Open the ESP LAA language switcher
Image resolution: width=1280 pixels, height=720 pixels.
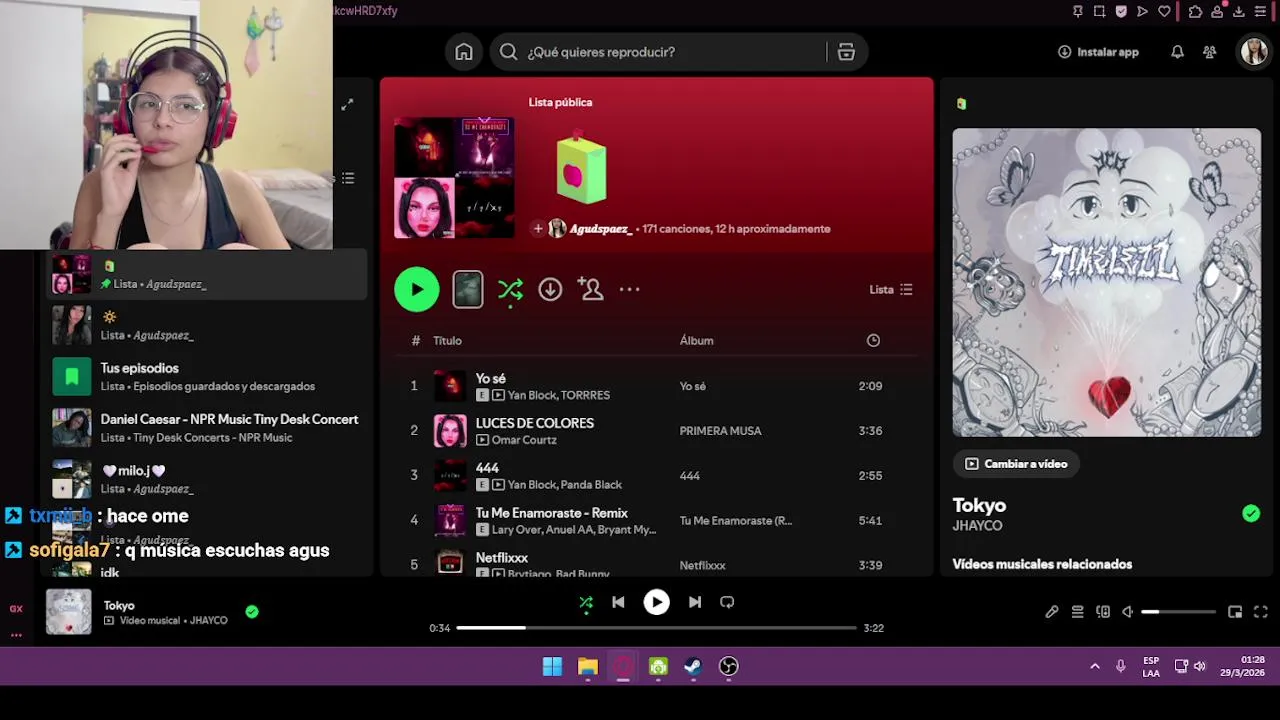[x=1151, y=667]
